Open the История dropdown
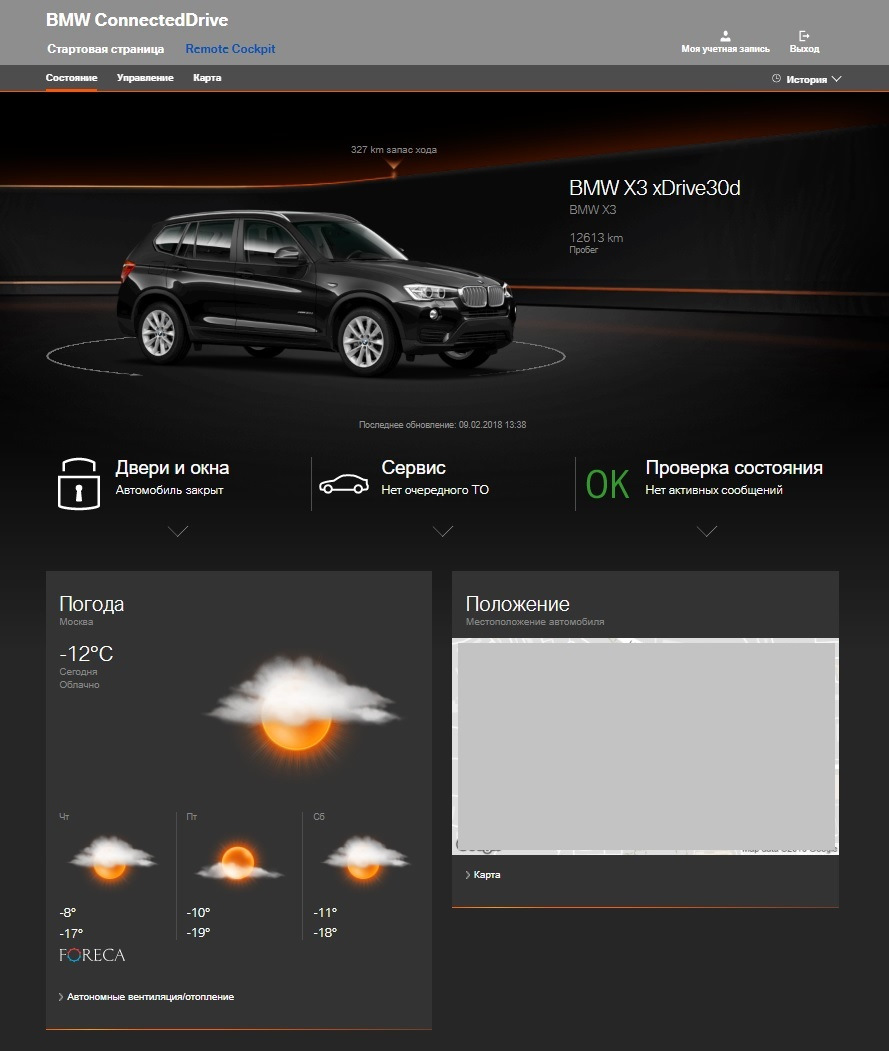889x1051 pixels. point(807,79)
